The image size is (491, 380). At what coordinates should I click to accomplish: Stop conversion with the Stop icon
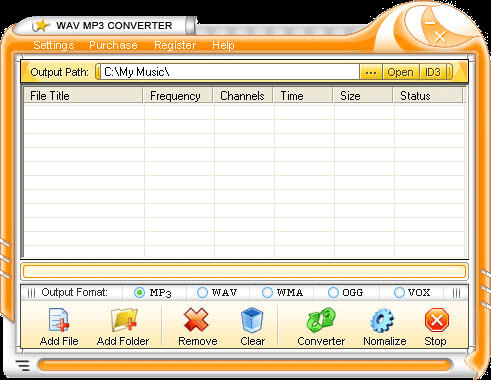click(x=437, y=320)
